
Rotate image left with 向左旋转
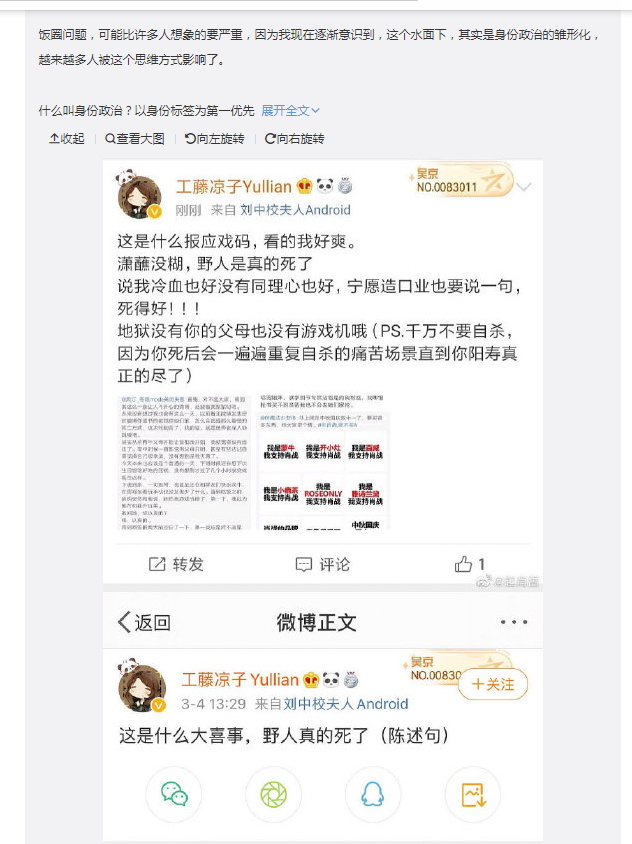pyautogui.click(x=214, y=139)
